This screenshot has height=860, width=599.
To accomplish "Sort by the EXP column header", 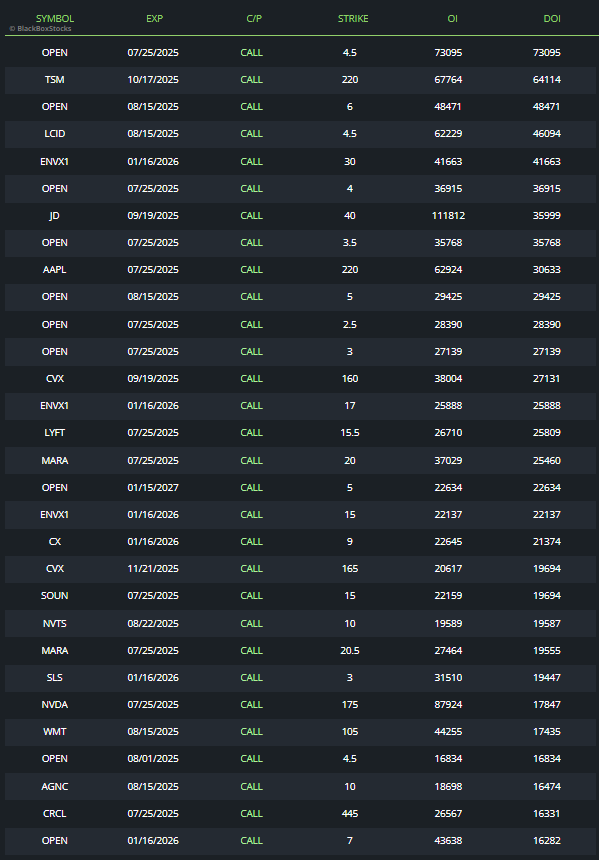I will pyautogui.click(x=154, y=19).
